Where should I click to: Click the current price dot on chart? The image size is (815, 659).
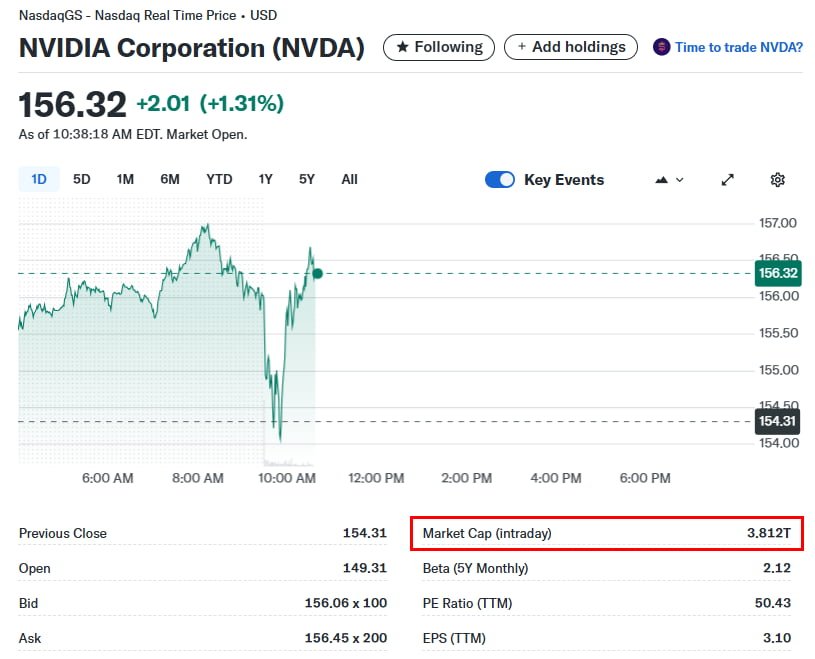coord(318,273)
